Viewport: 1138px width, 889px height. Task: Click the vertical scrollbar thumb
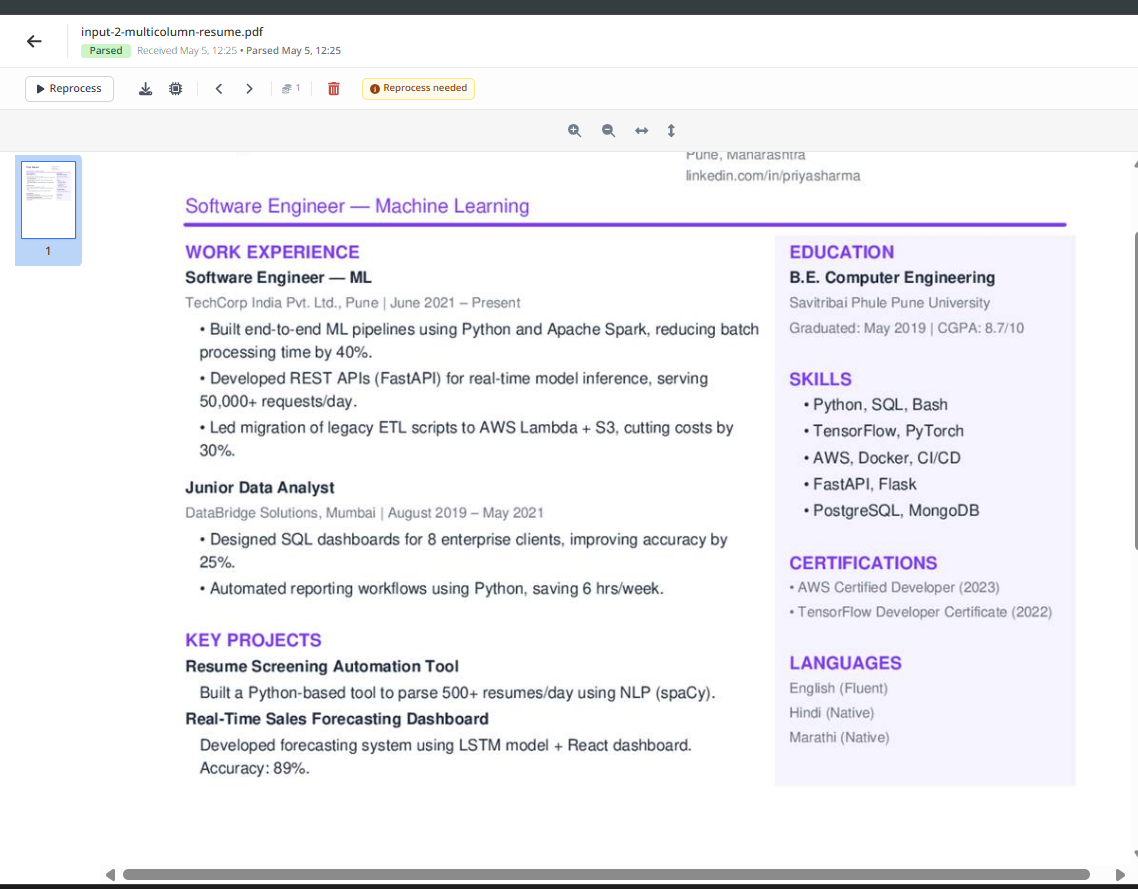tap(1135, 392)
